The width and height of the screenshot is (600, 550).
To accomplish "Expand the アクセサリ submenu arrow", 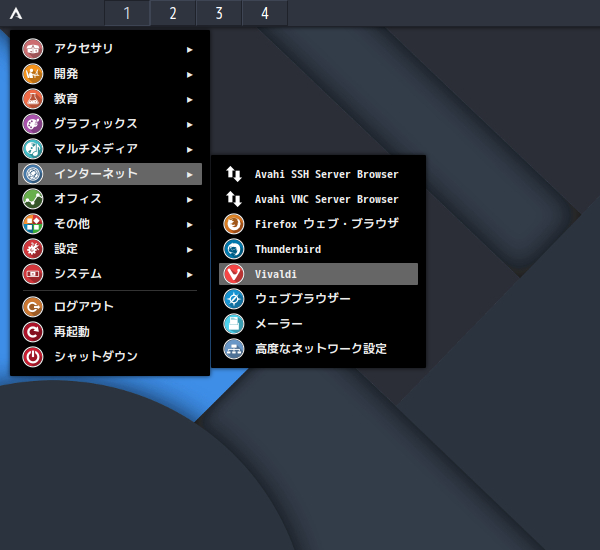I will point(189,50).
